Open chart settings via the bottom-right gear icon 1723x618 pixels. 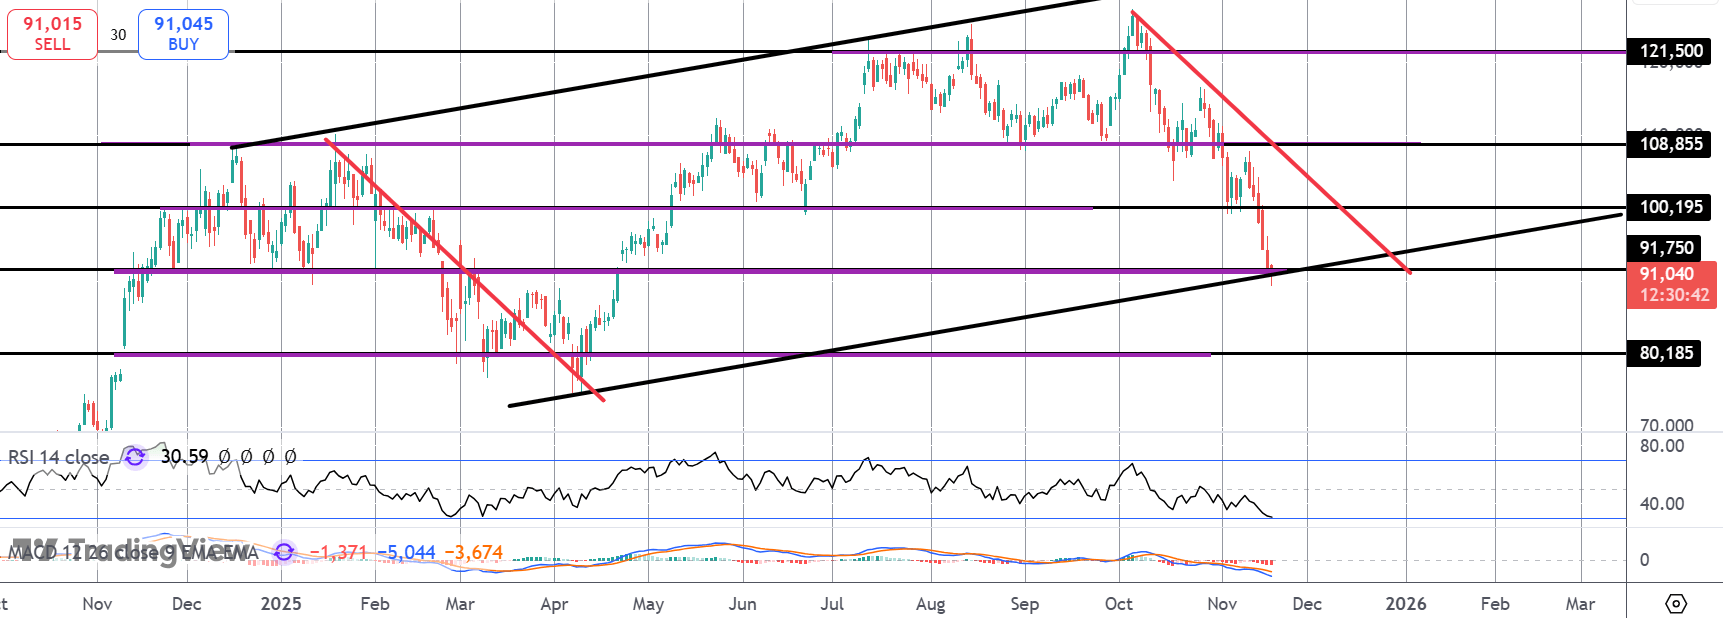point(1676,604)
